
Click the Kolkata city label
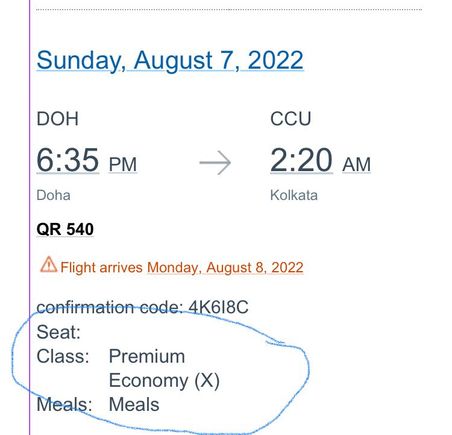pyautogui.click(x=294, y=195)
